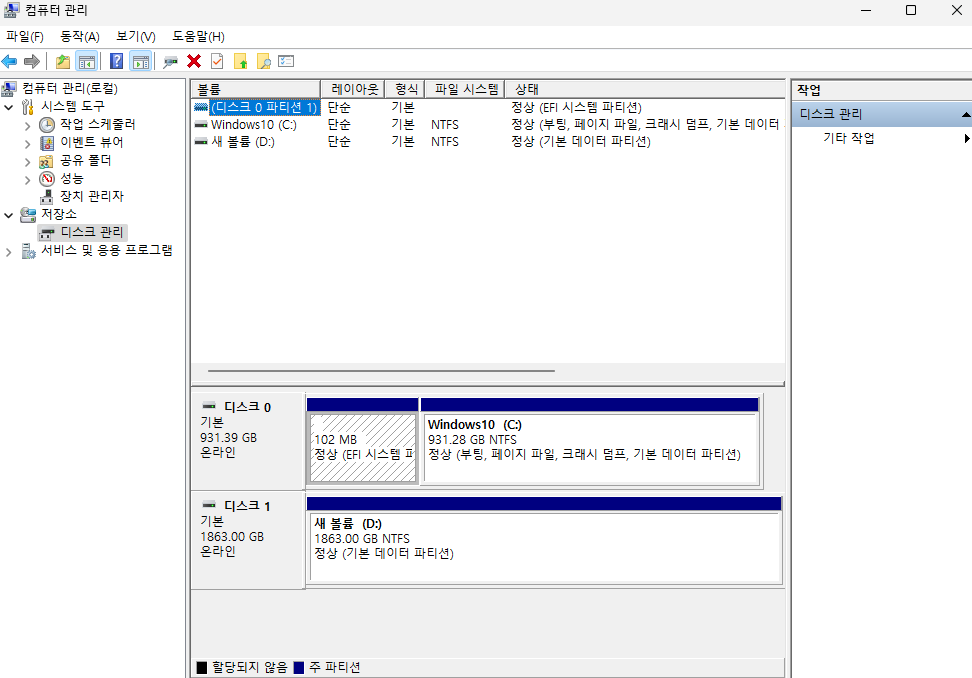
Task: Click the Up one level folder icon
Action: (63, 61)
